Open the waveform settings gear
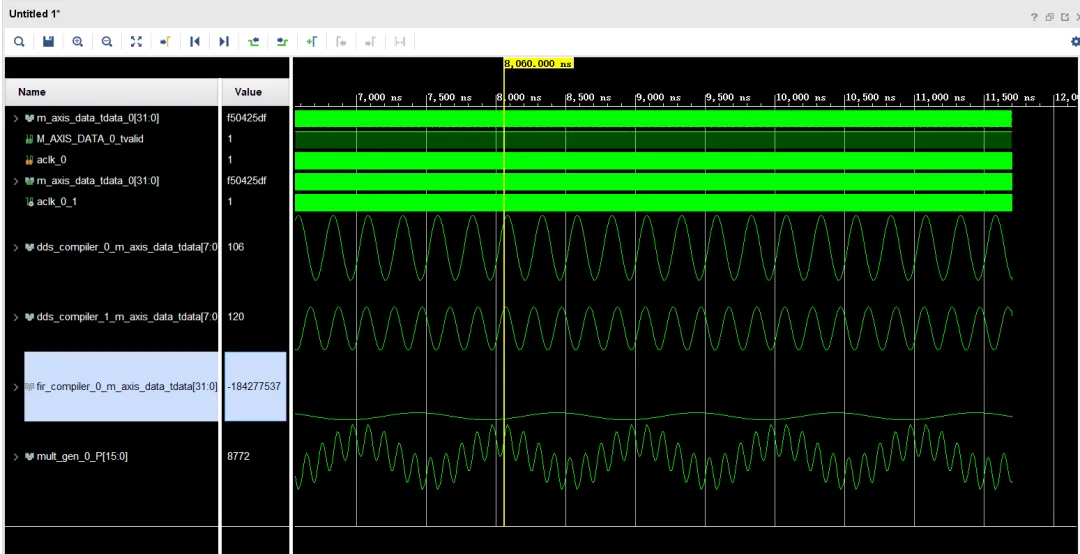 coord(1074,41)
